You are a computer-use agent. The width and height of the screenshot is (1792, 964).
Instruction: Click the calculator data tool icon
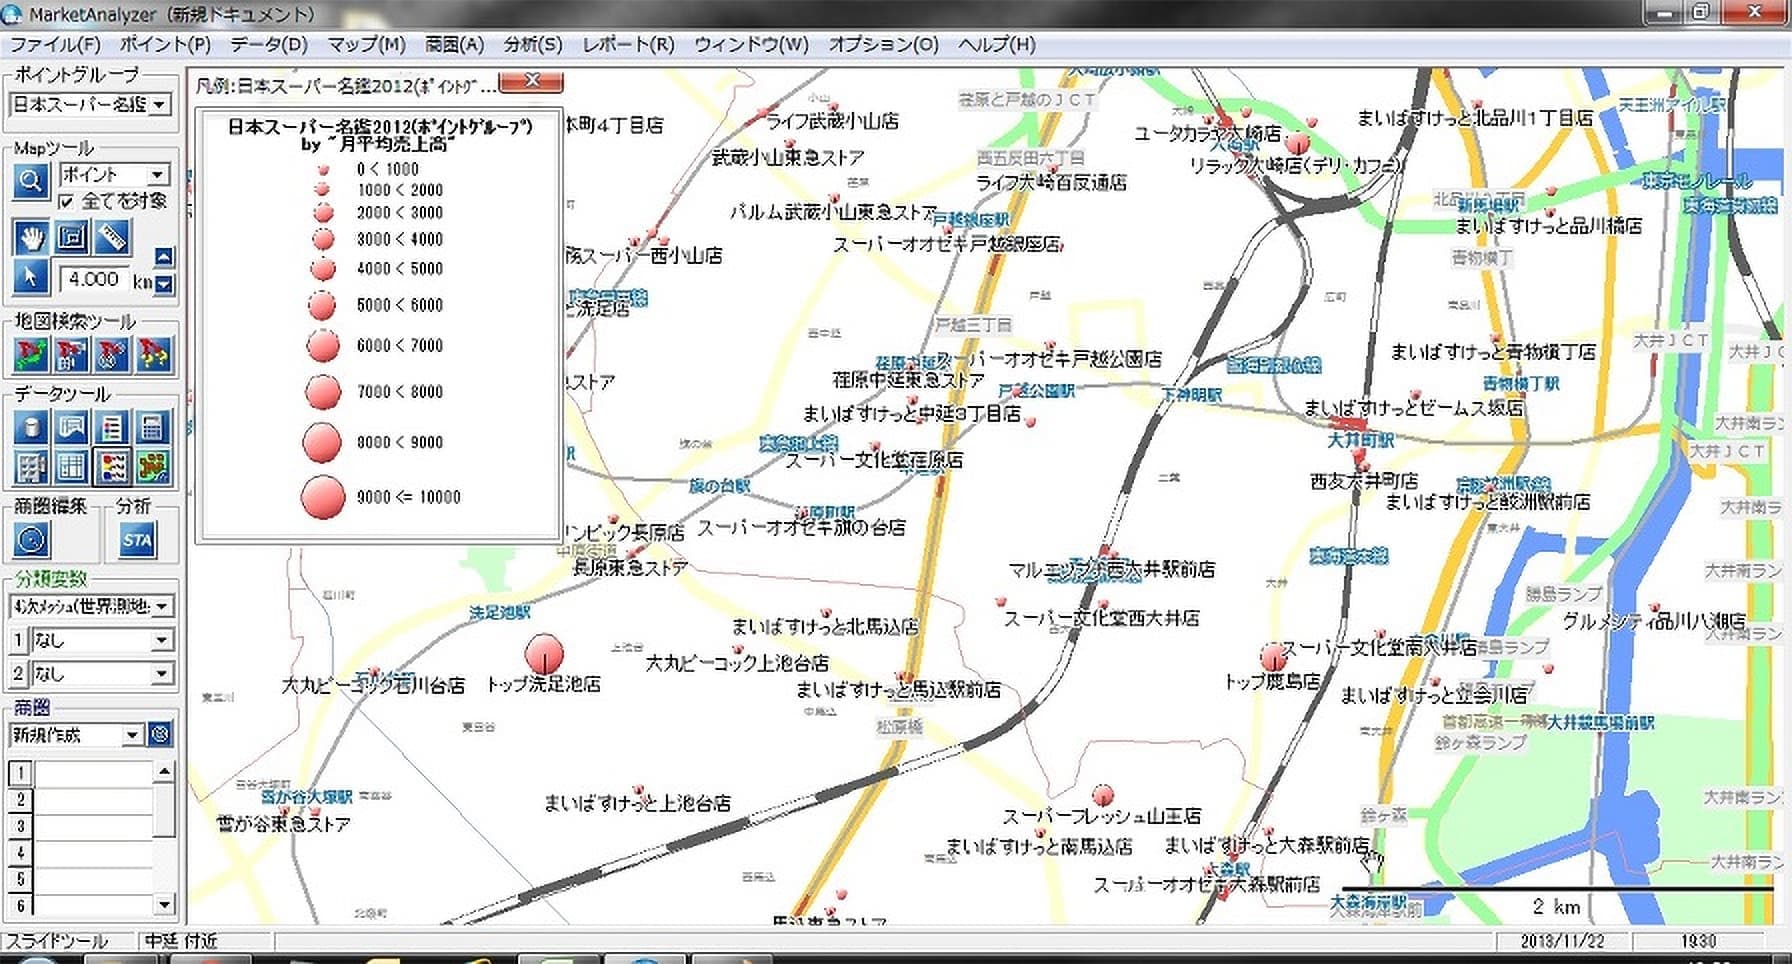pyautogui.click(x=153, y=427)
